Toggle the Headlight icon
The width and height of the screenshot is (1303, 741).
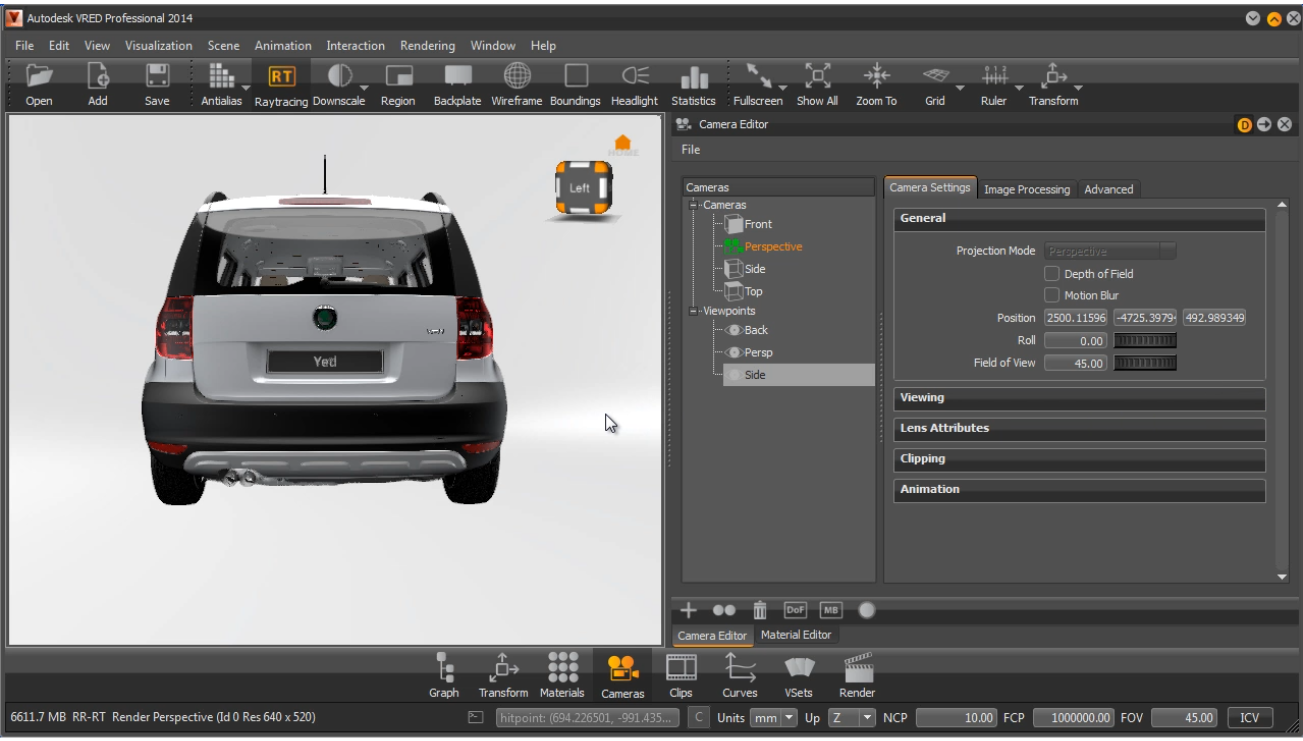(x=635, y=77)
